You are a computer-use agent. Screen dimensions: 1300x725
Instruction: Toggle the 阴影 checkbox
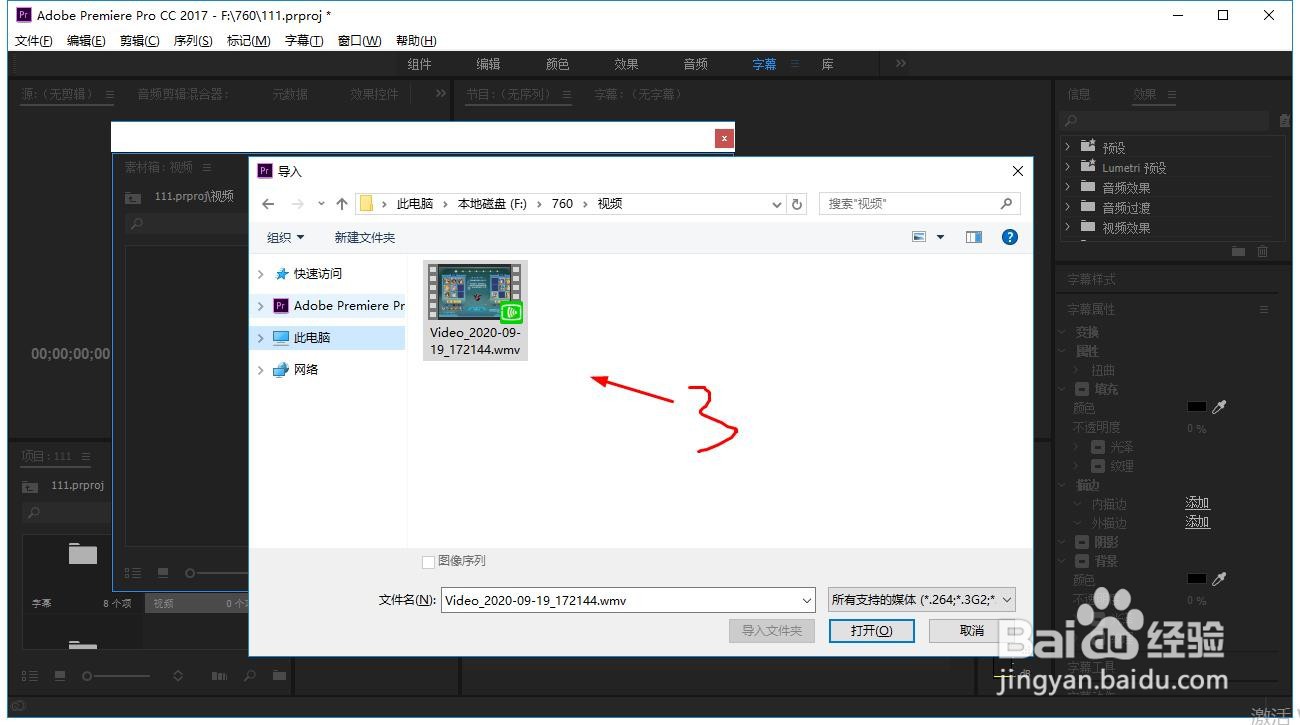[x=1082, y=542]
